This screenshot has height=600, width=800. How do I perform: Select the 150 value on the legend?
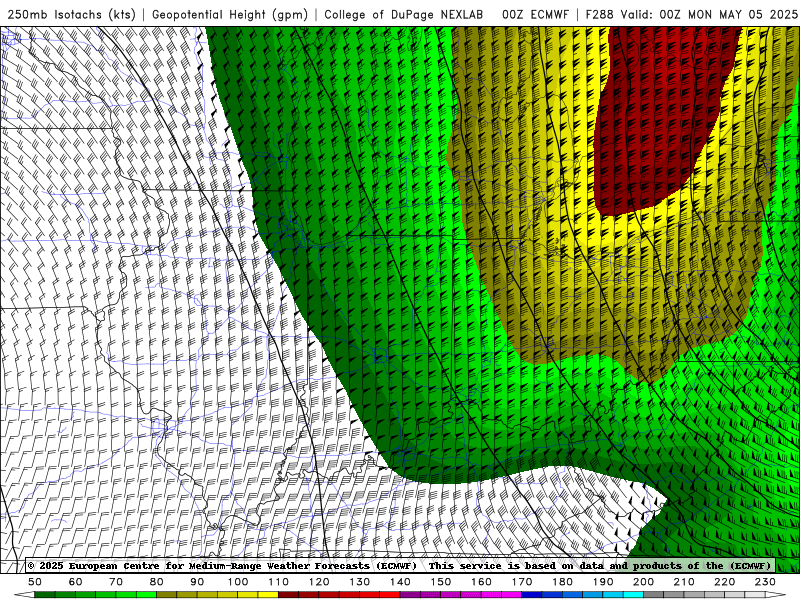coord(441,582)
